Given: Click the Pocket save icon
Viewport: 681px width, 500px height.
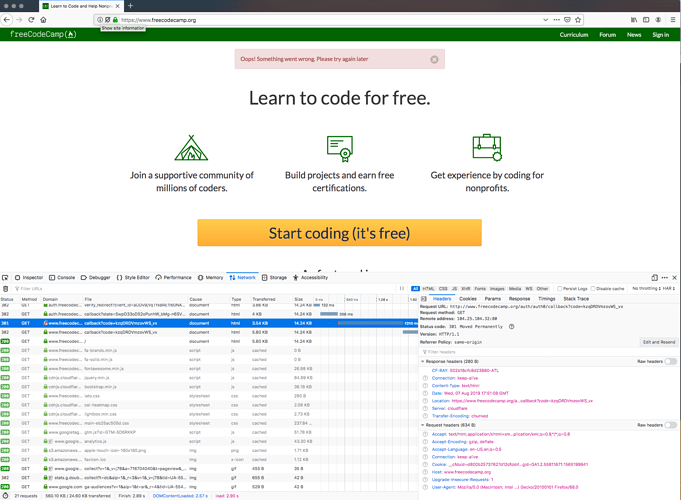Looking at the screenshot, I should point(567,20).
